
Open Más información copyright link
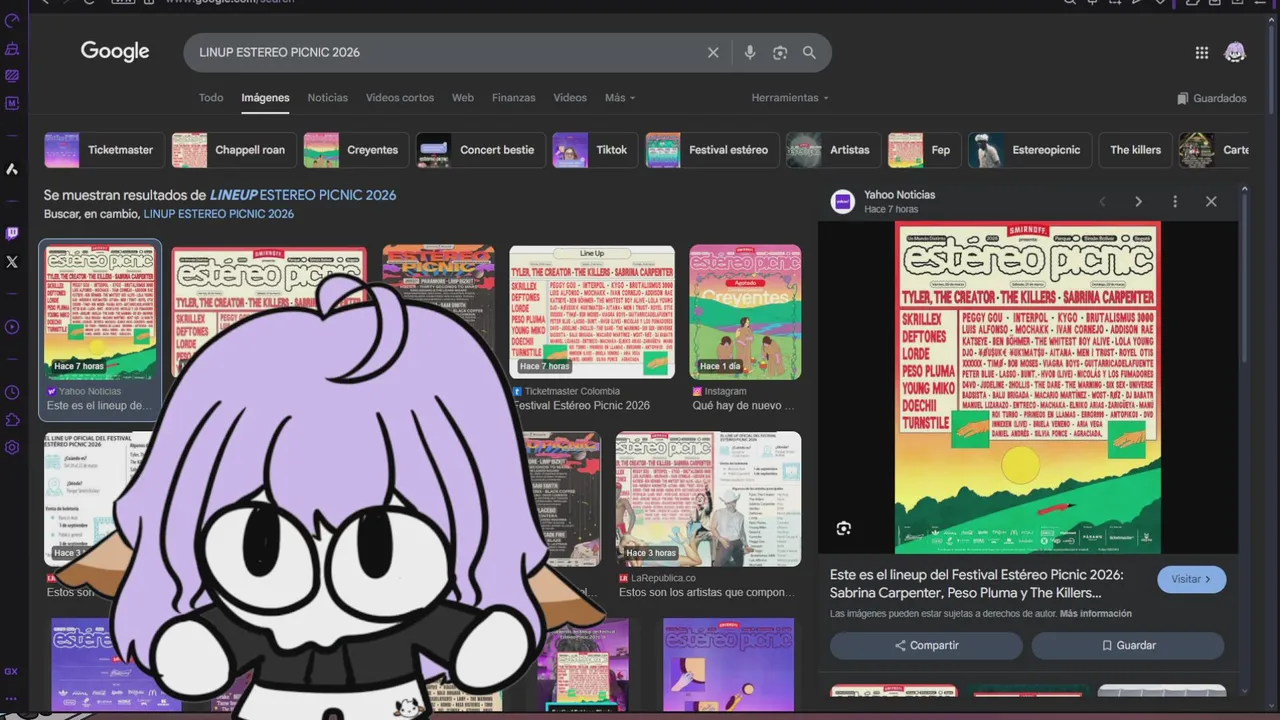pyautogui.click(x=1096, y=614)
